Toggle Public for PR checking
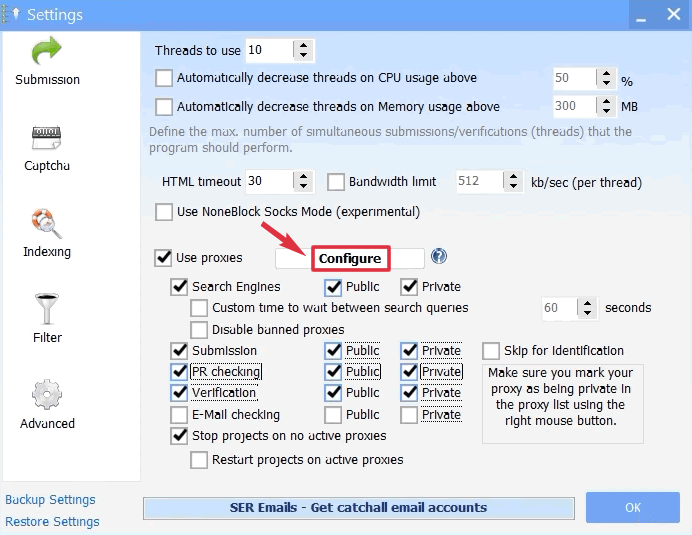The height and width of the screenshot is (535, 692). 333,372
